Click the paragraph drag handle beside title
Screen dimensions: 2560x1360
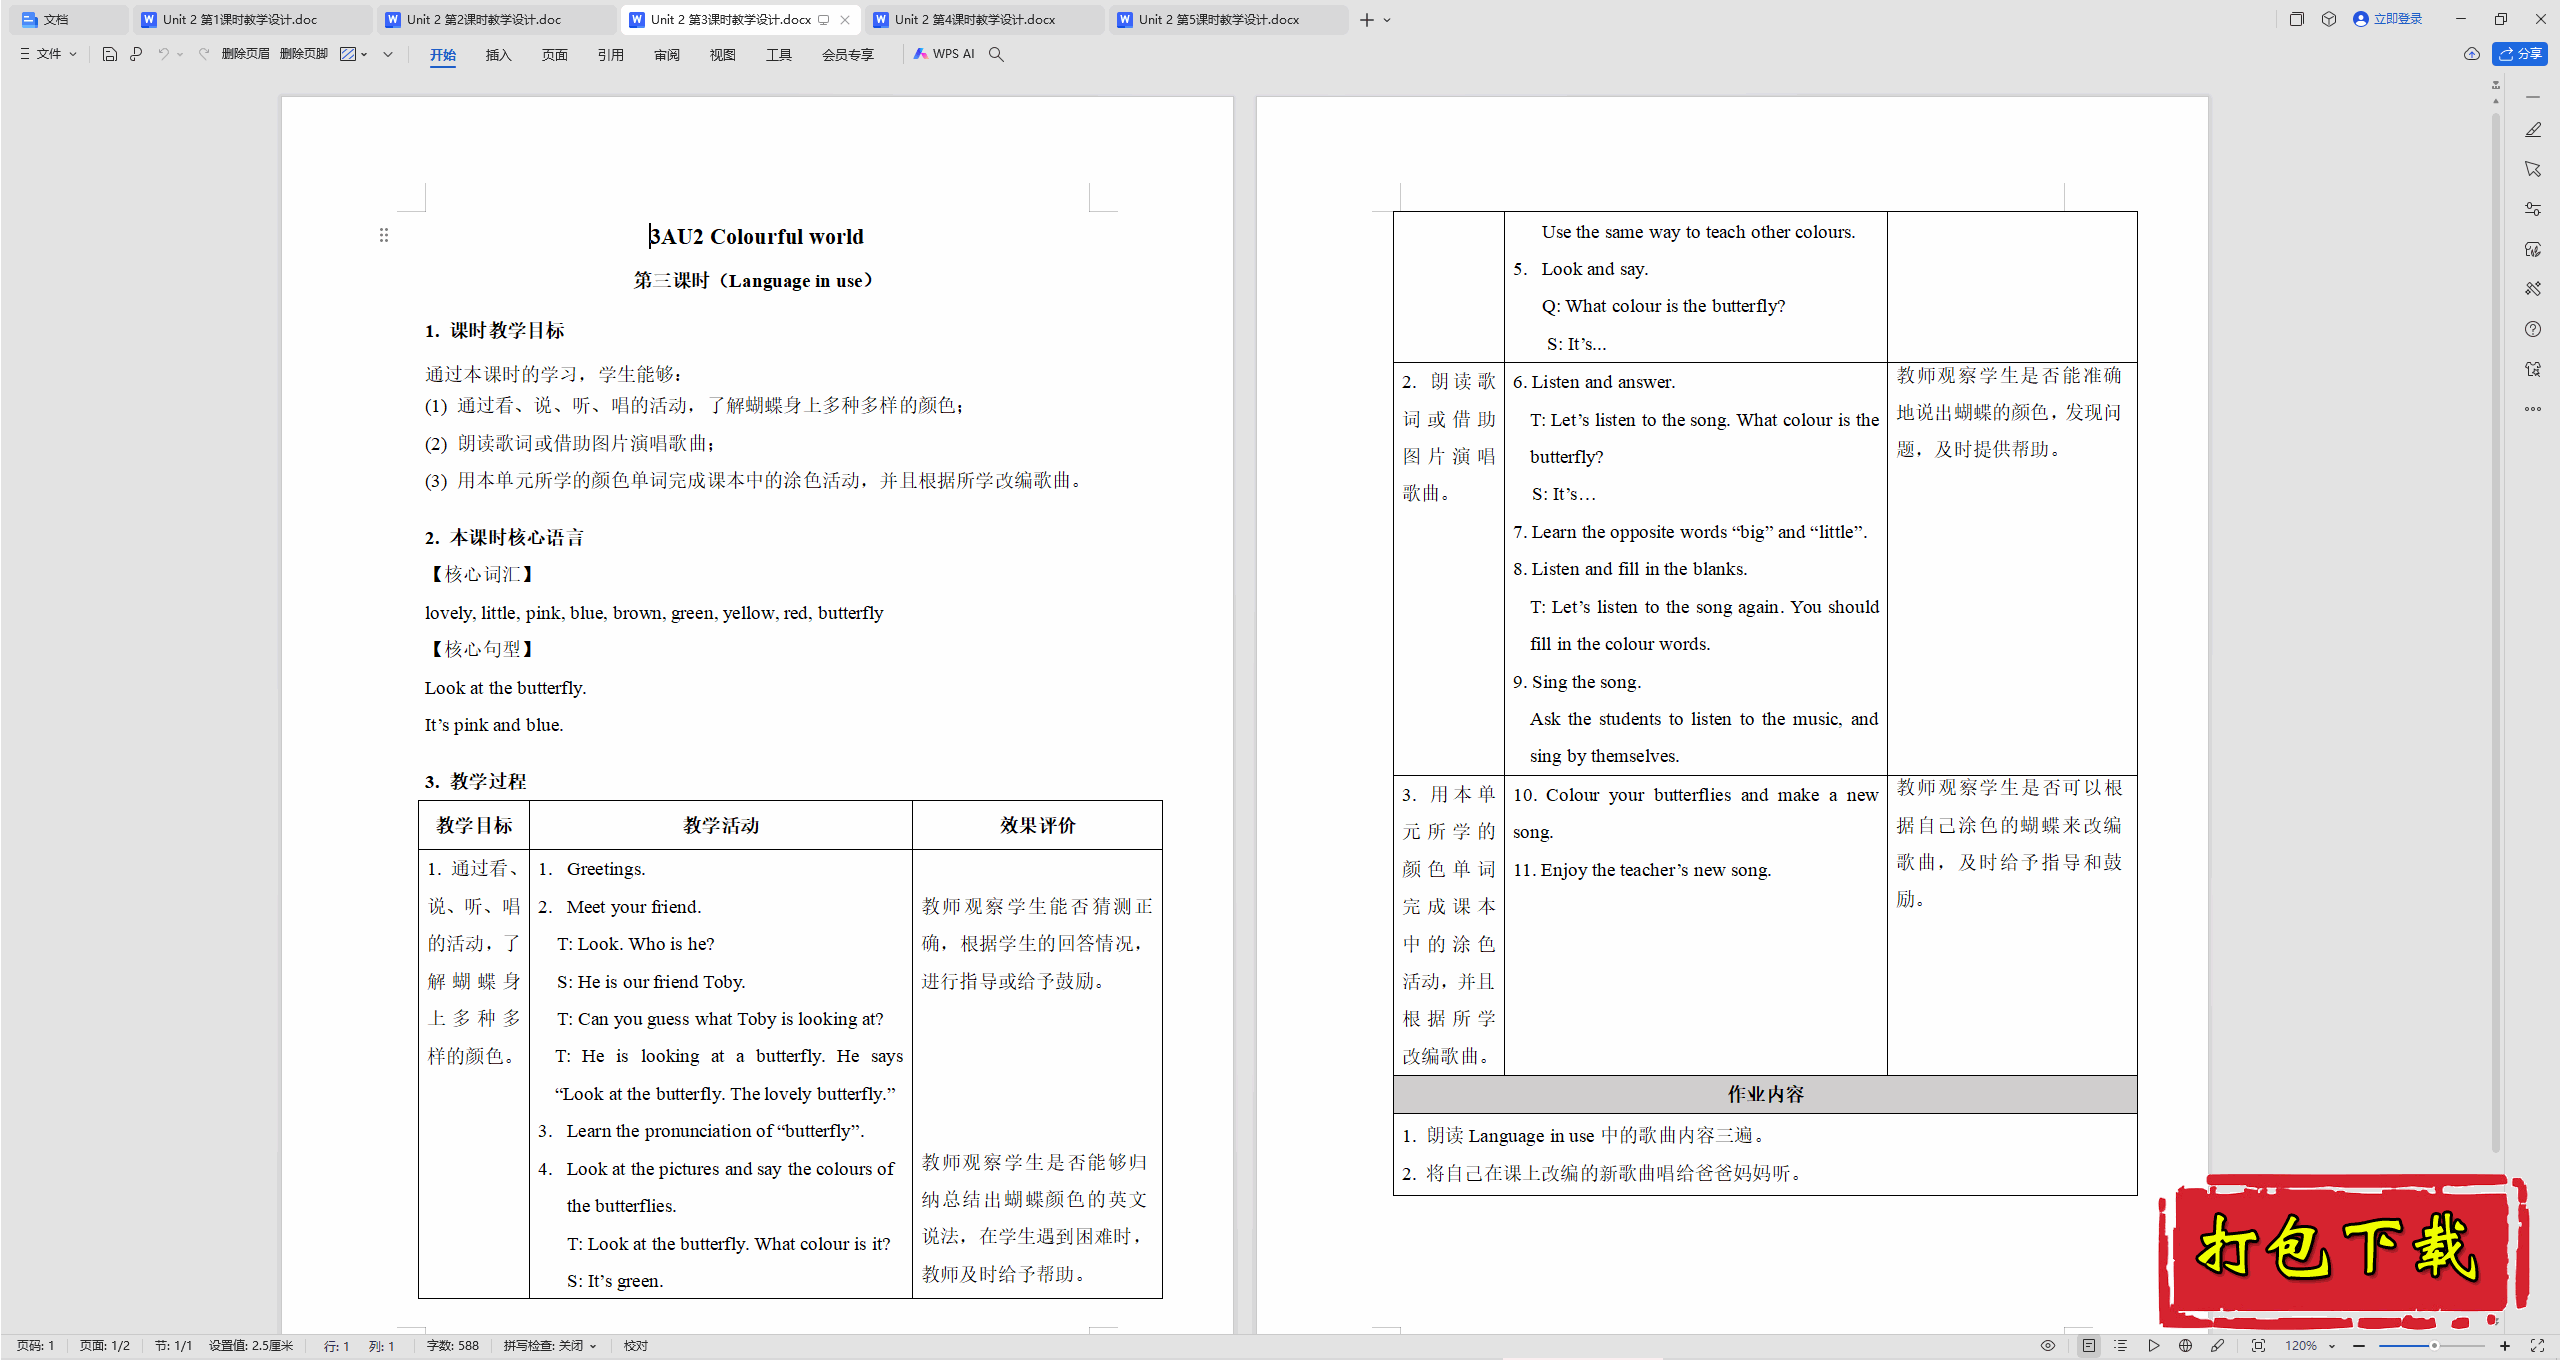coord(384,235)
